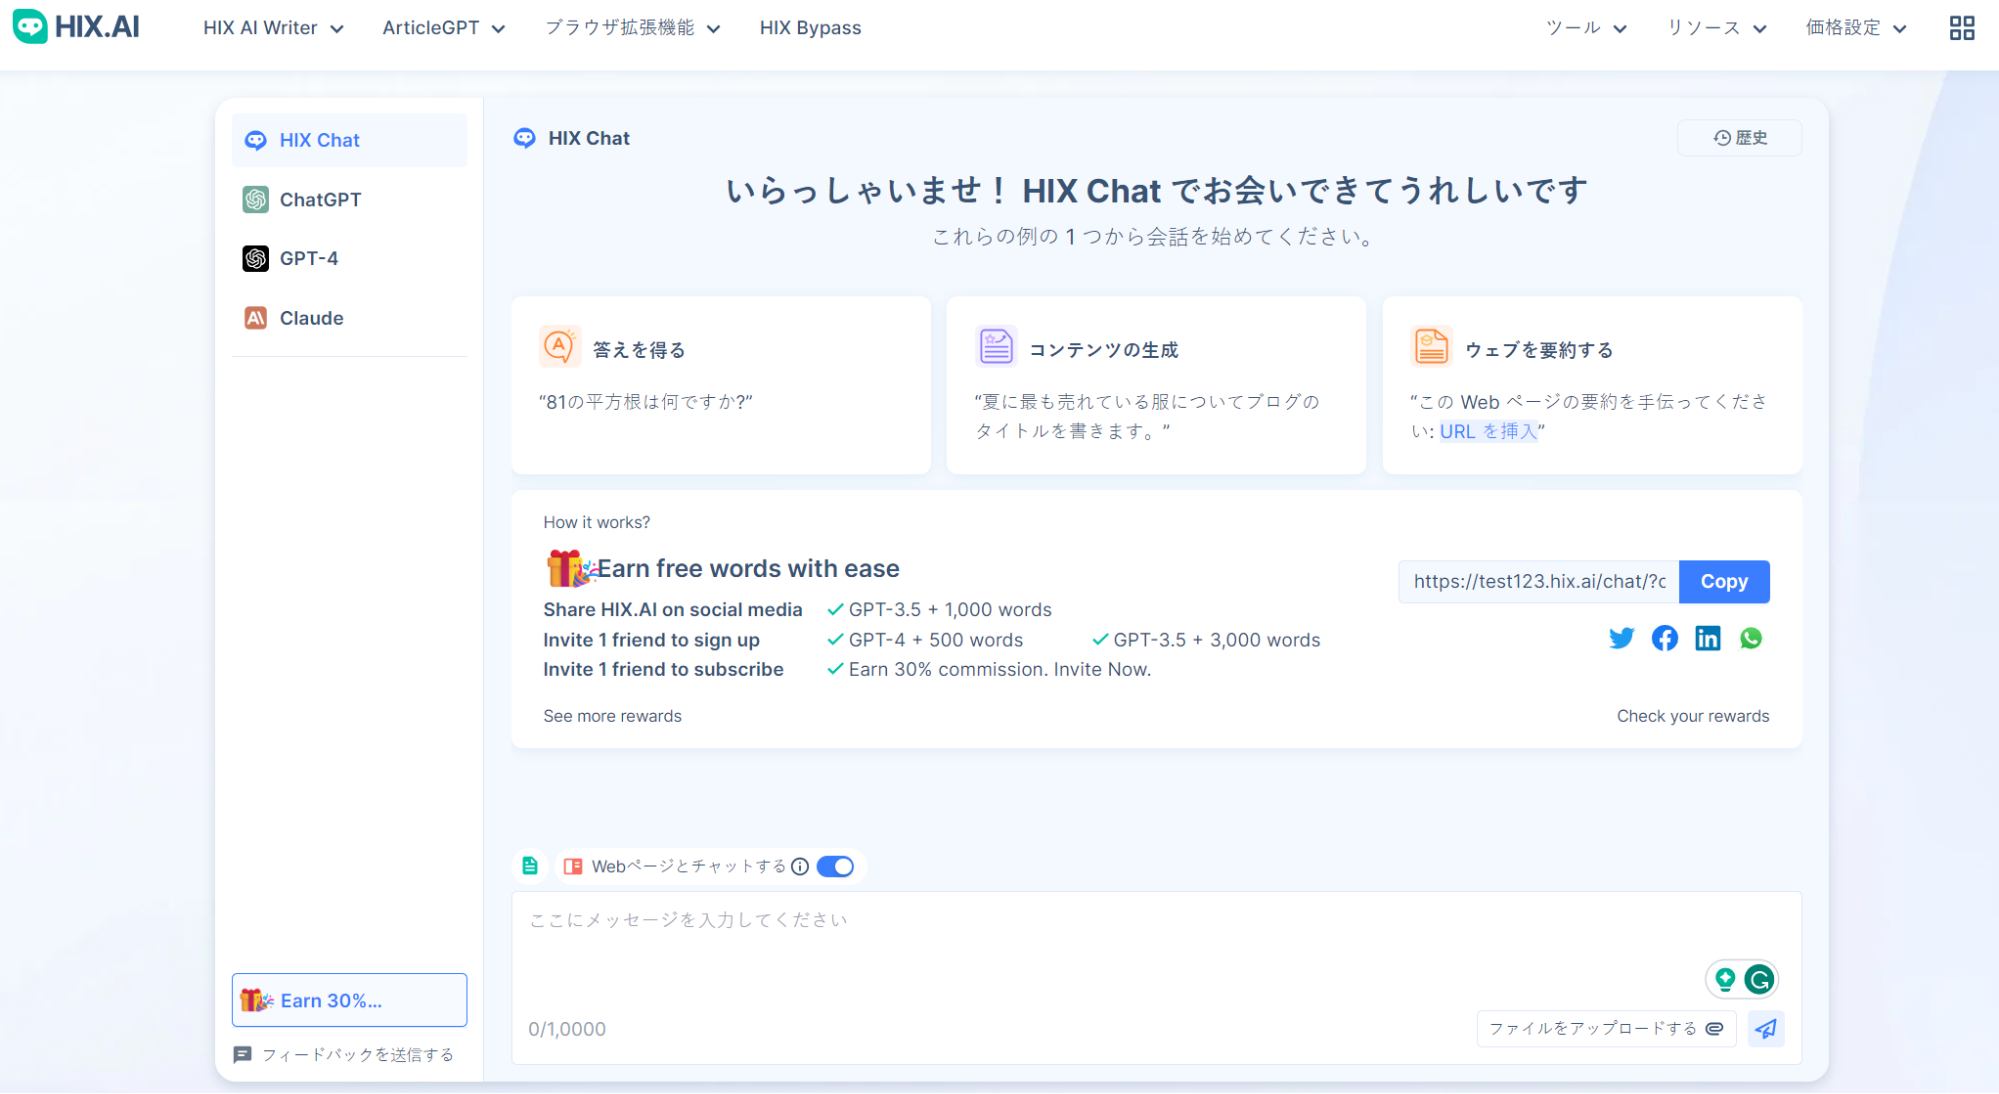Expand the HIX AI Writer dropdown
This screenshot has height=1094, width=1999.
273,28
